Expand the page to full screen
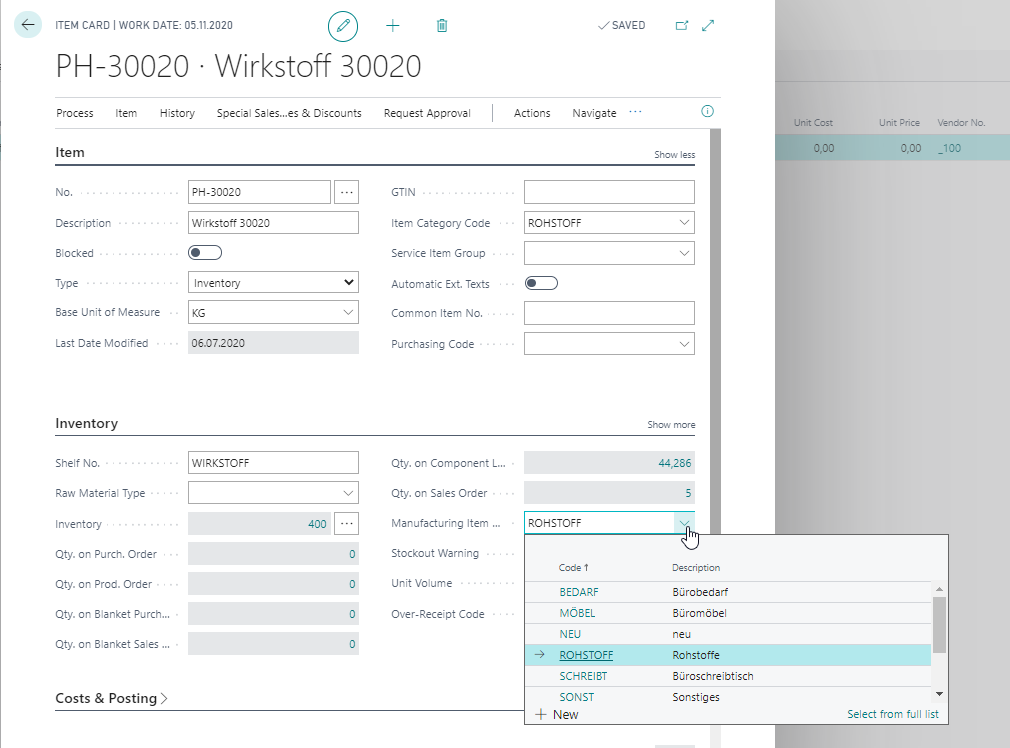This screenshot has width=1010, height=748. click(x=708, y=26)
